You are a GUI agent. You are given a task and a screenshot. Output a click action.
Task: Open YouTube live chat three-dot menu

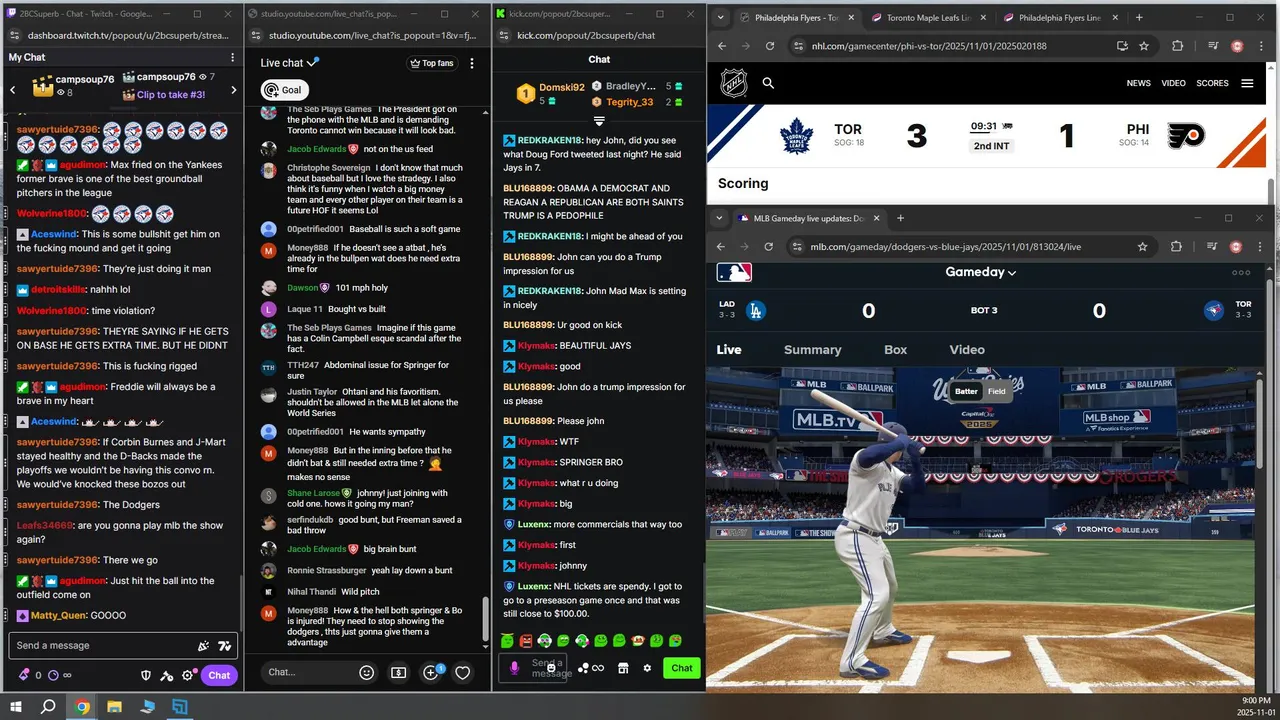[474, 63]
